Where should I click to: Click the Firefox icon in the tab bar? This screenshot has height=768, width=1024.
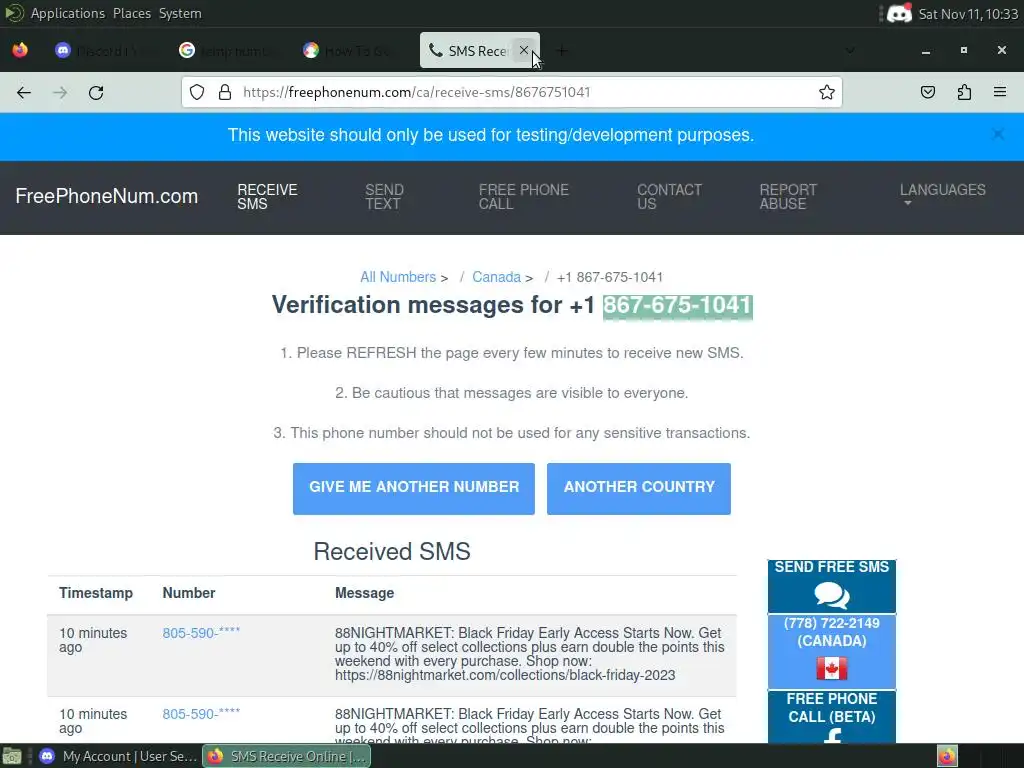click(x=20, y=50)
